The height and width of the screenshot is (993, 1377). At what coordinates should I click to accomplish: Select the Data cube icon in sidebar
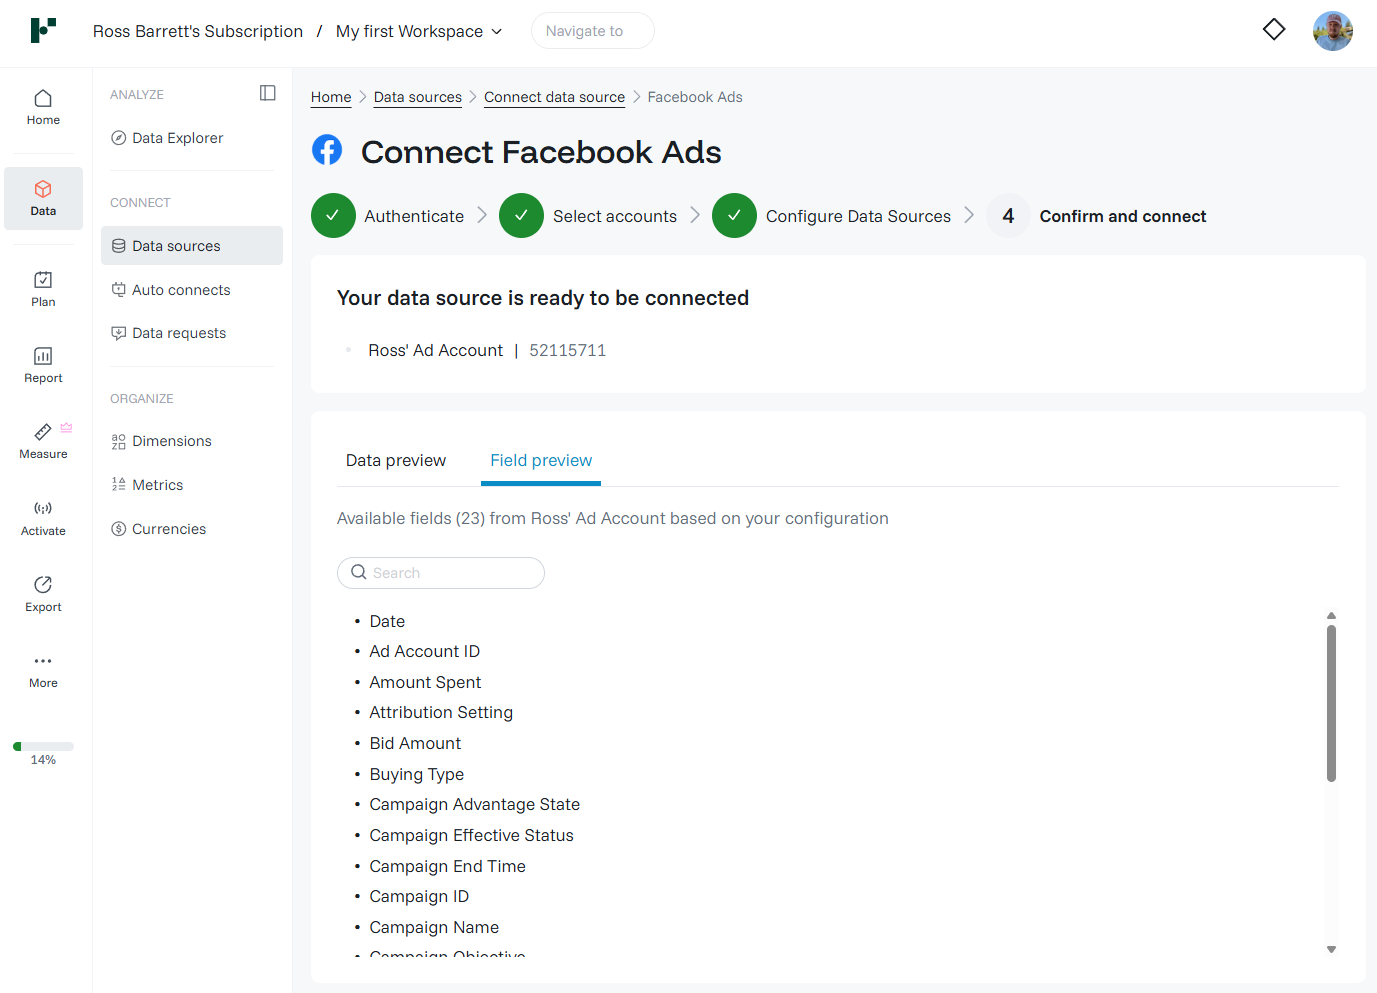click(x=43, y=189)
